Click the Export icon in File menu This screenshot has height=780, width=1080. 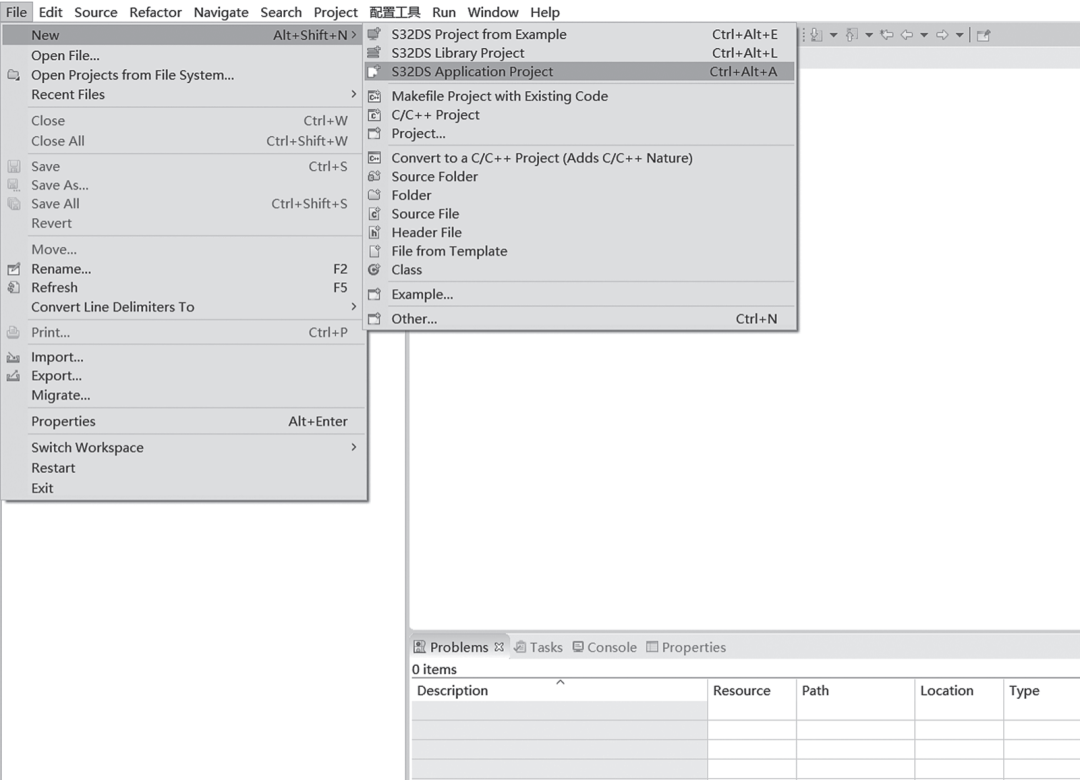pyautogui.click(x=13, y=376)
